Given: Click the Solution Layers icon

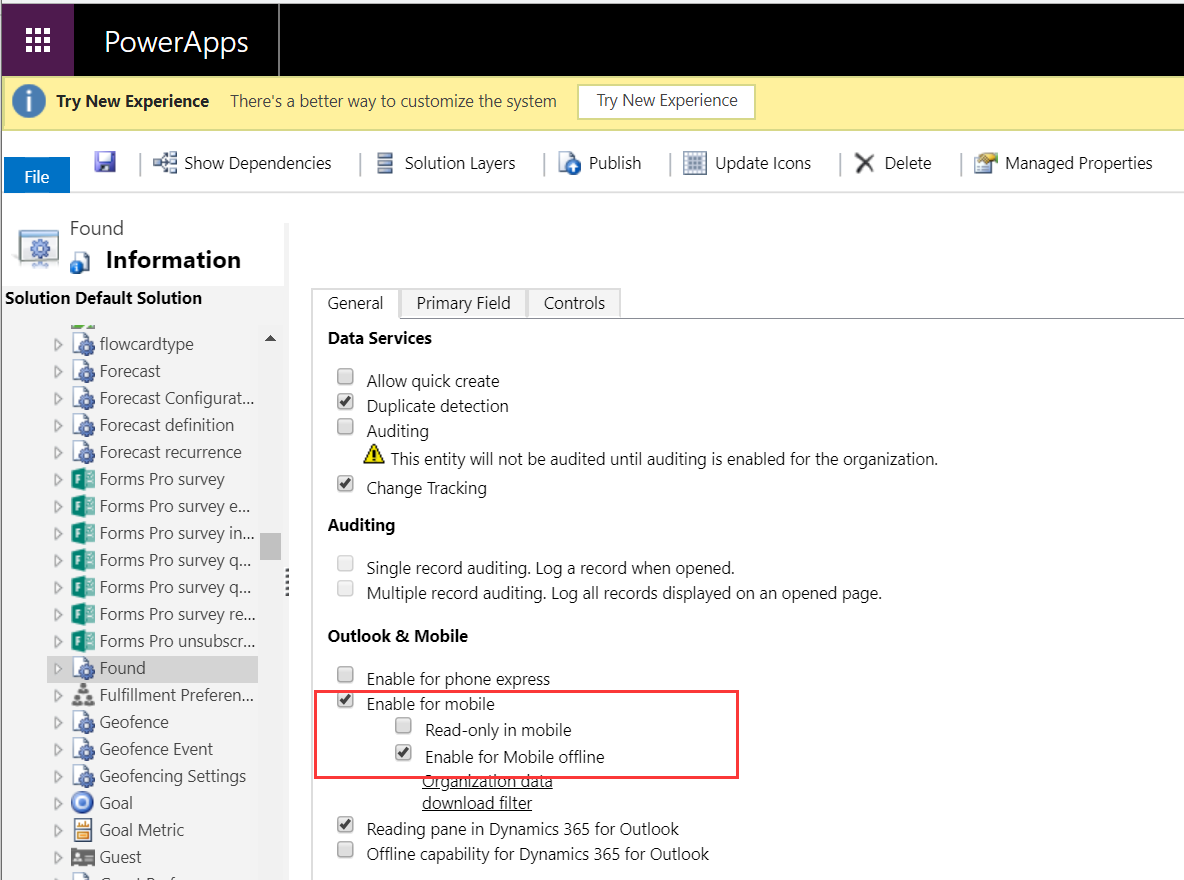Looking at the screenshot, I should [385, 163].
